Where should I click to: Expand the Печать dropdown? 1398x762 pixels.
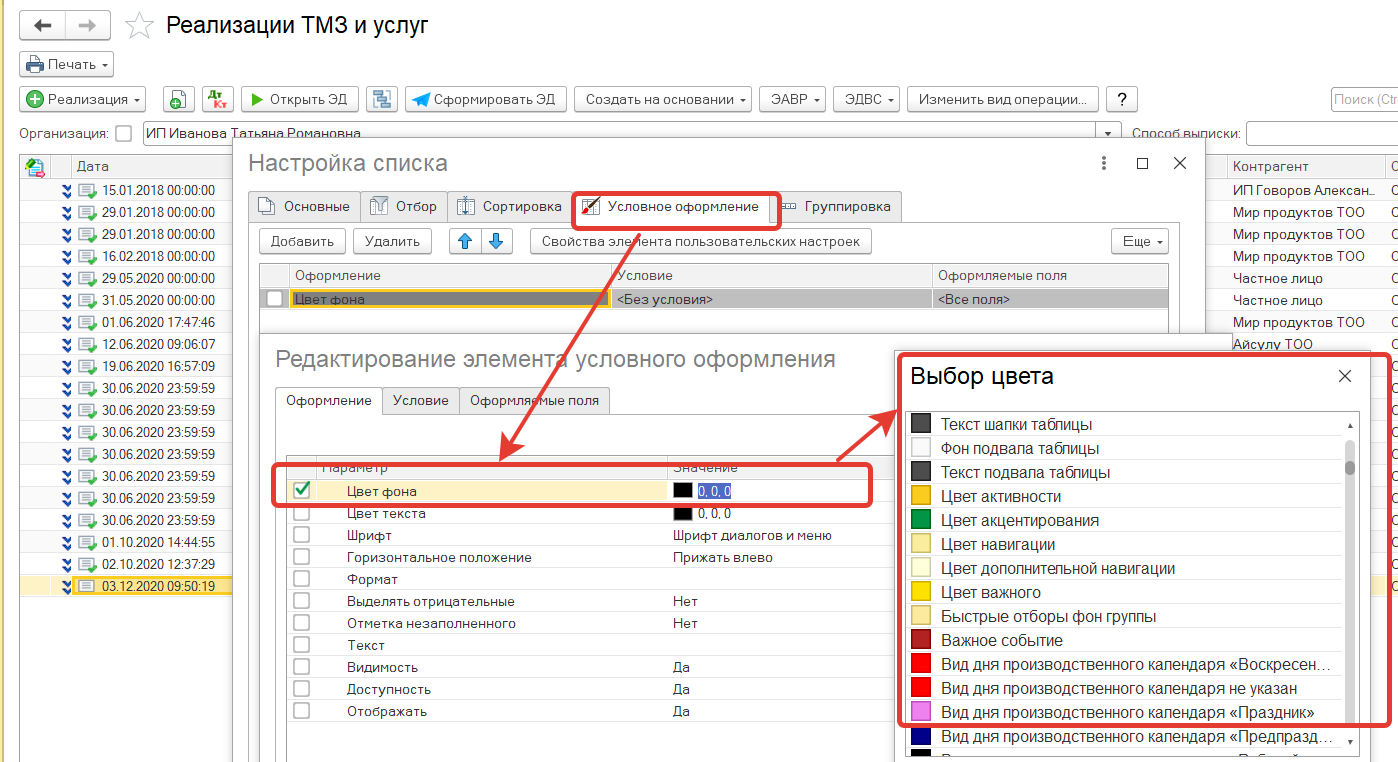(x=66, y=64)
